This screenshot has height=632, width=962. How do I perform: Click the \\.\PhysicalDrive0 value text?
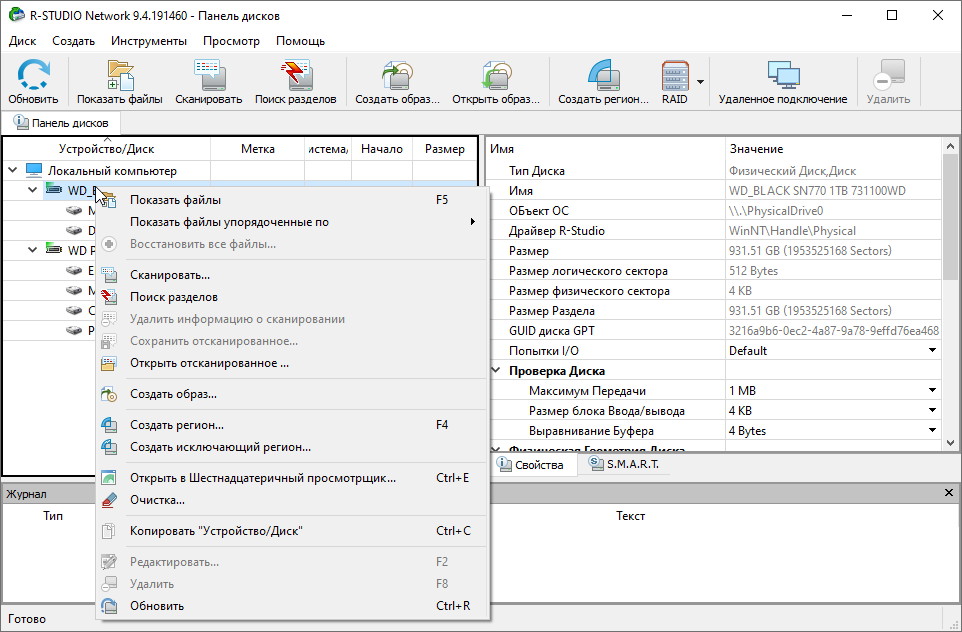(x=776, y=210)
